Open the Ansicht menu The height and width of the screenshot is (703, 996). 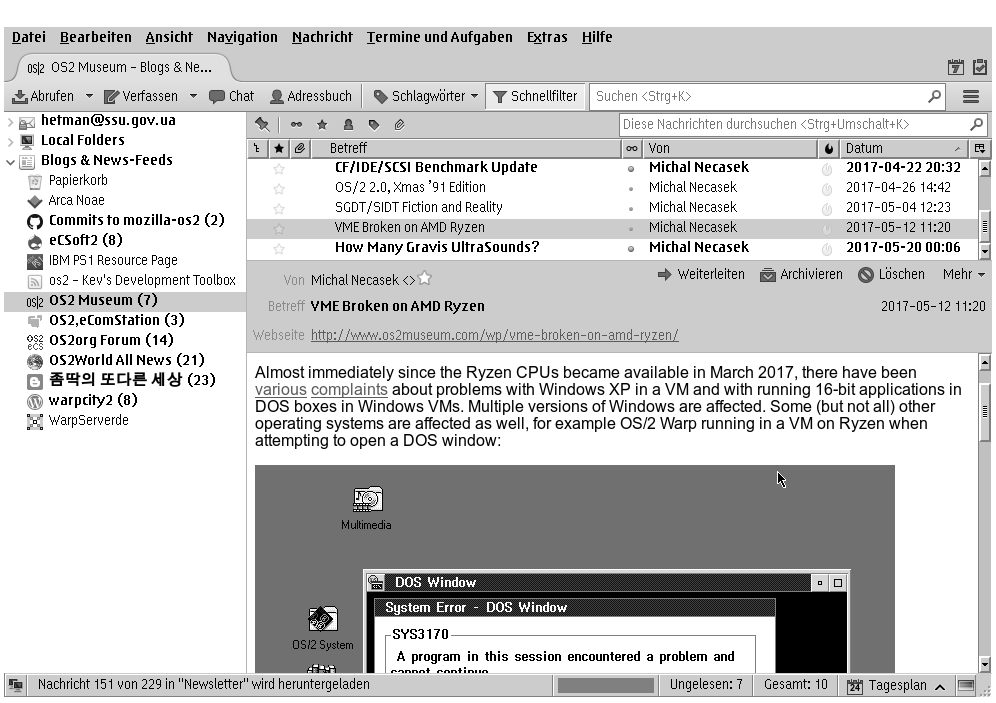[x=169, y=37]
